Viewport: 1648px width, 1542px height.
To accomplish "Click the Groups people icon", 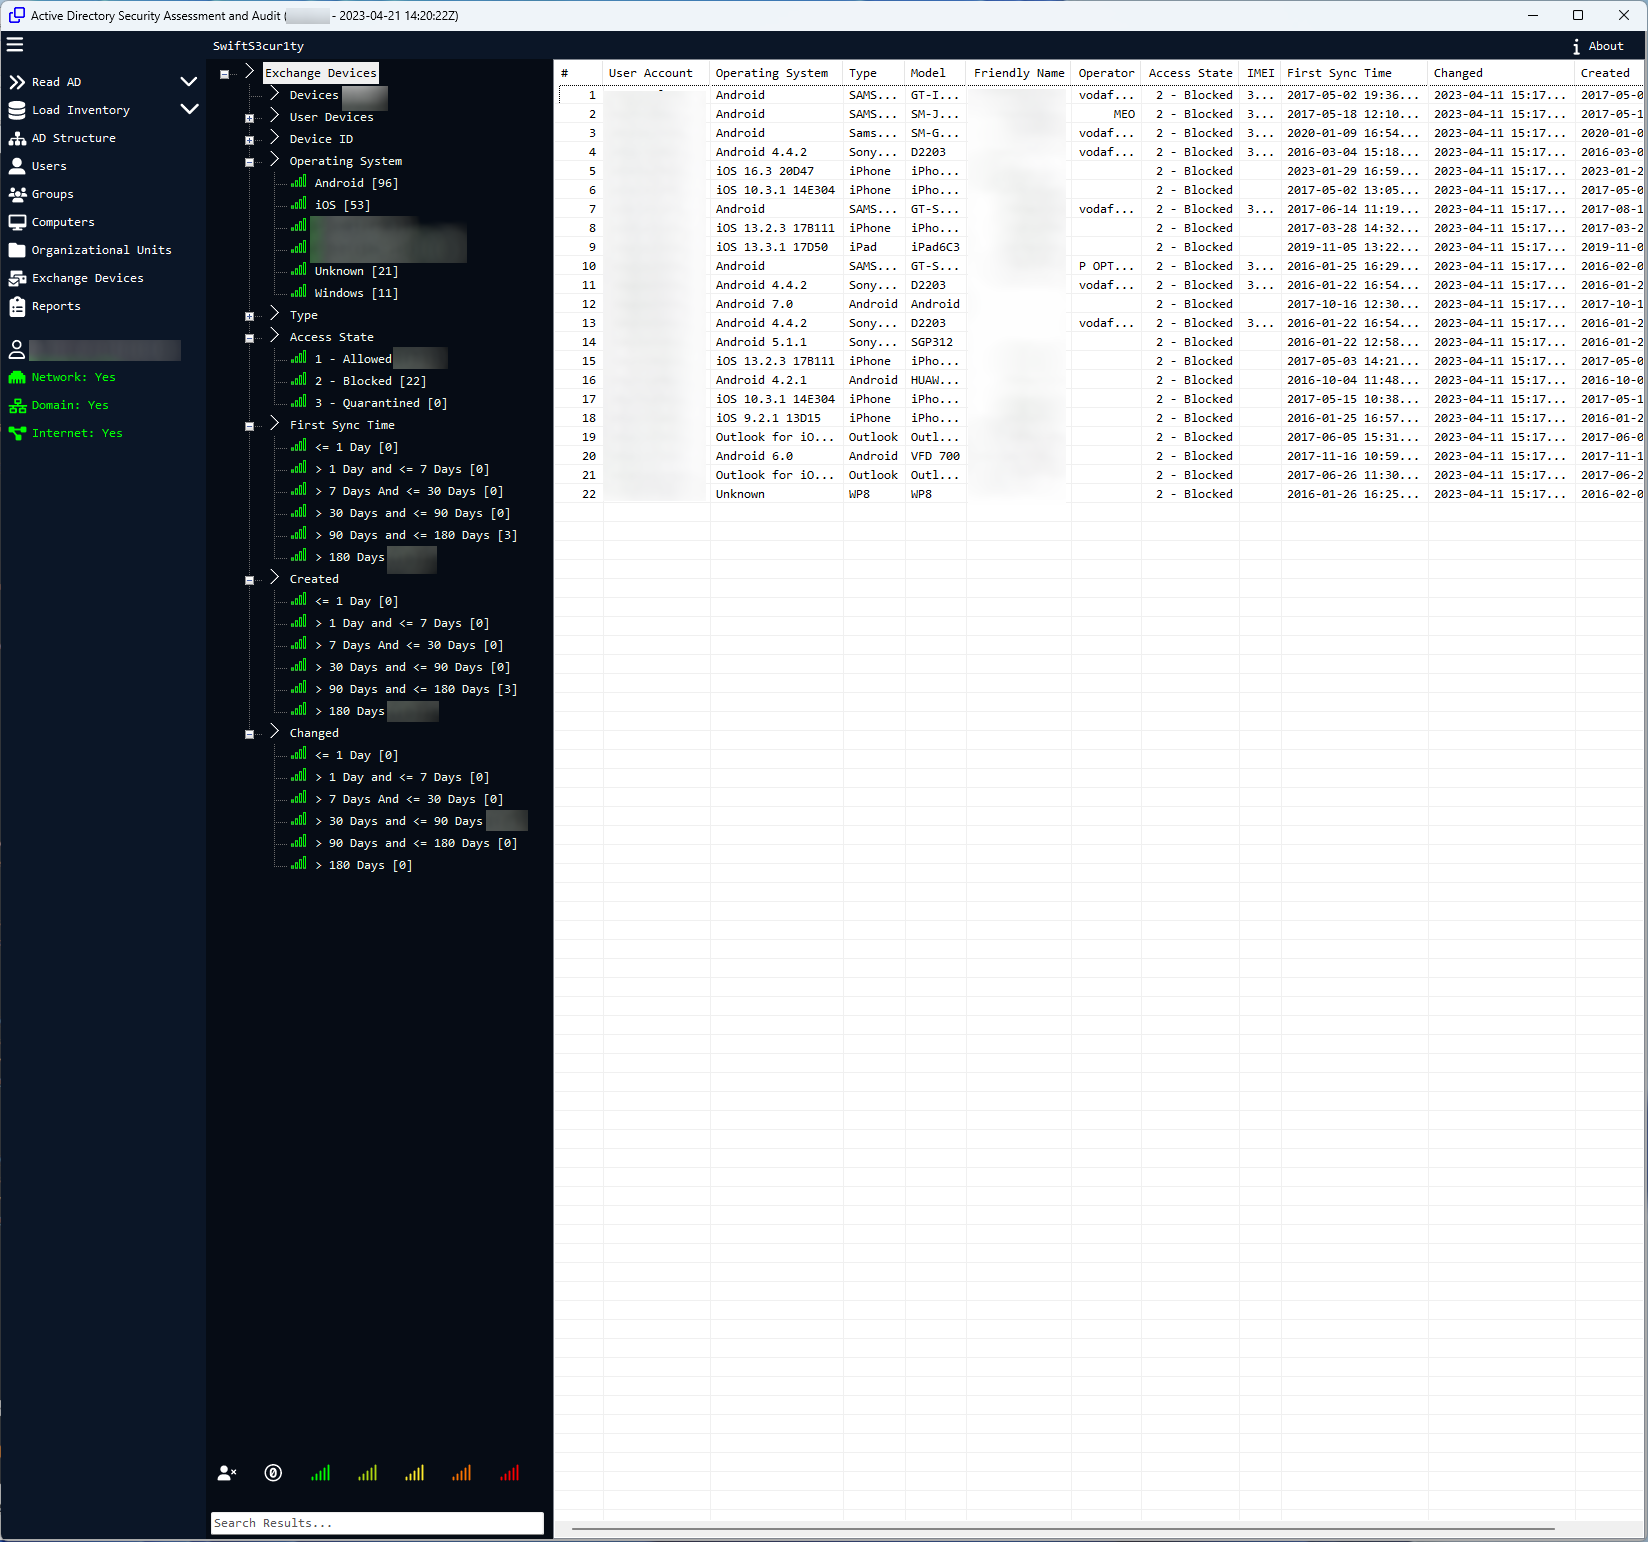I will click(x=17, y=194).
